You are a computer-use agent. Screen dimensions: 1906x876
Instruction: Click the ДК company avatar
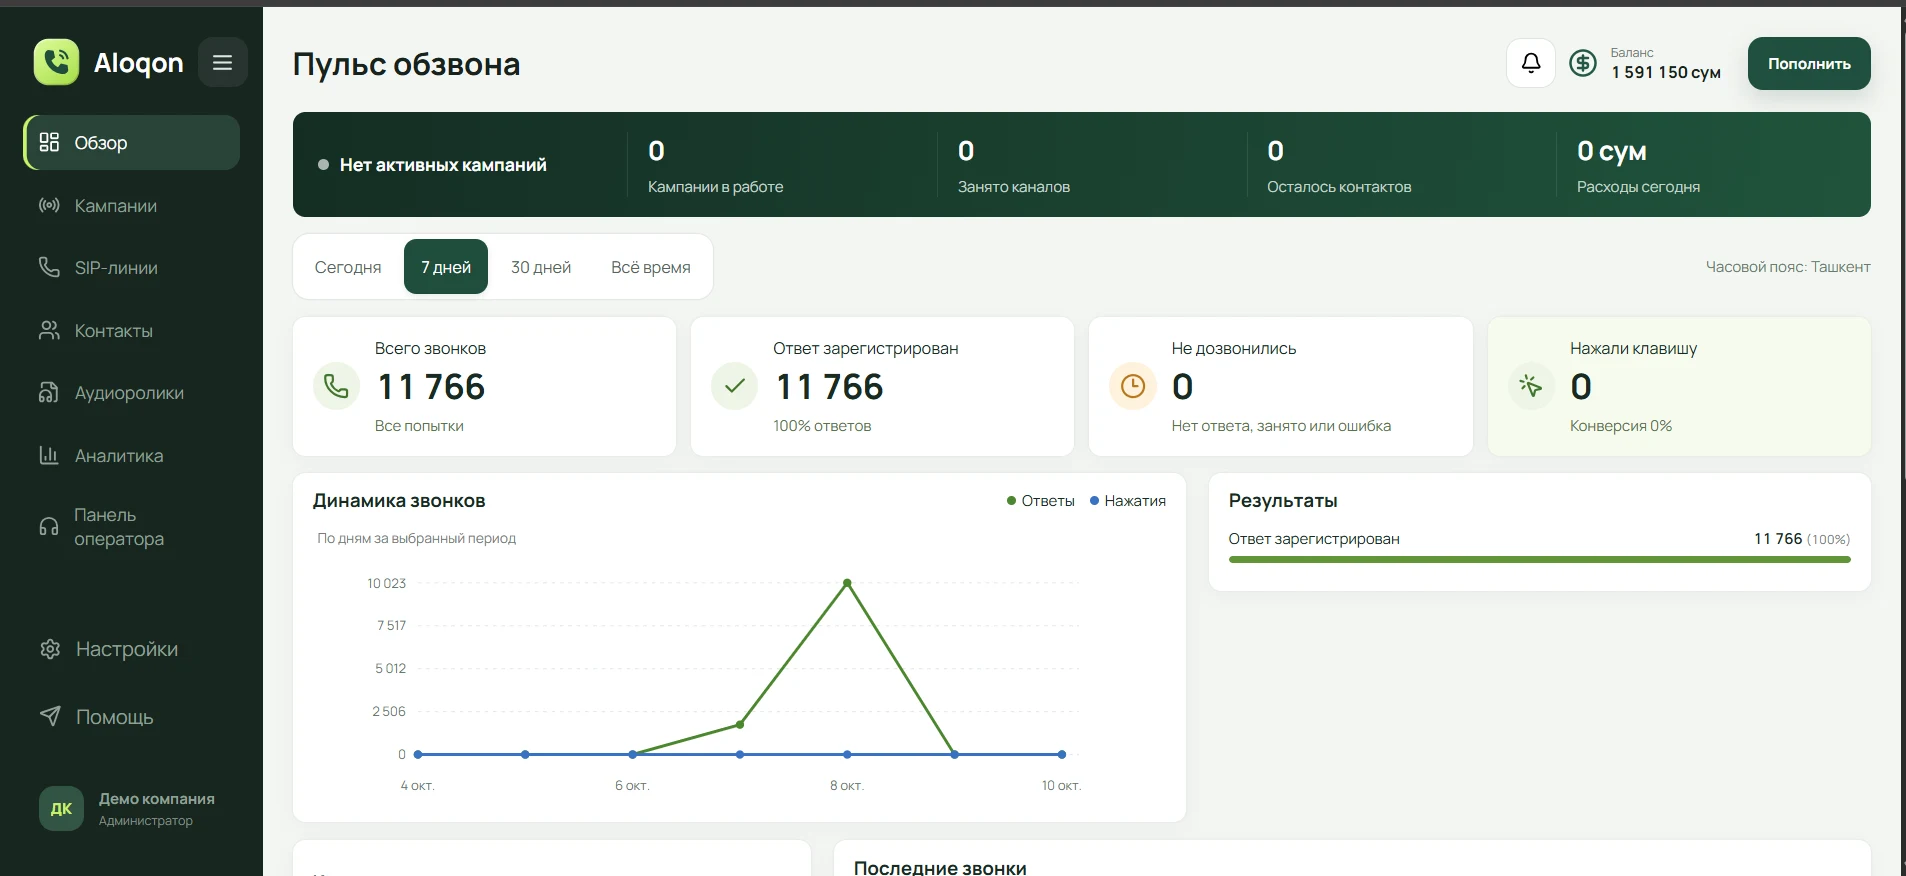[61, 808]
